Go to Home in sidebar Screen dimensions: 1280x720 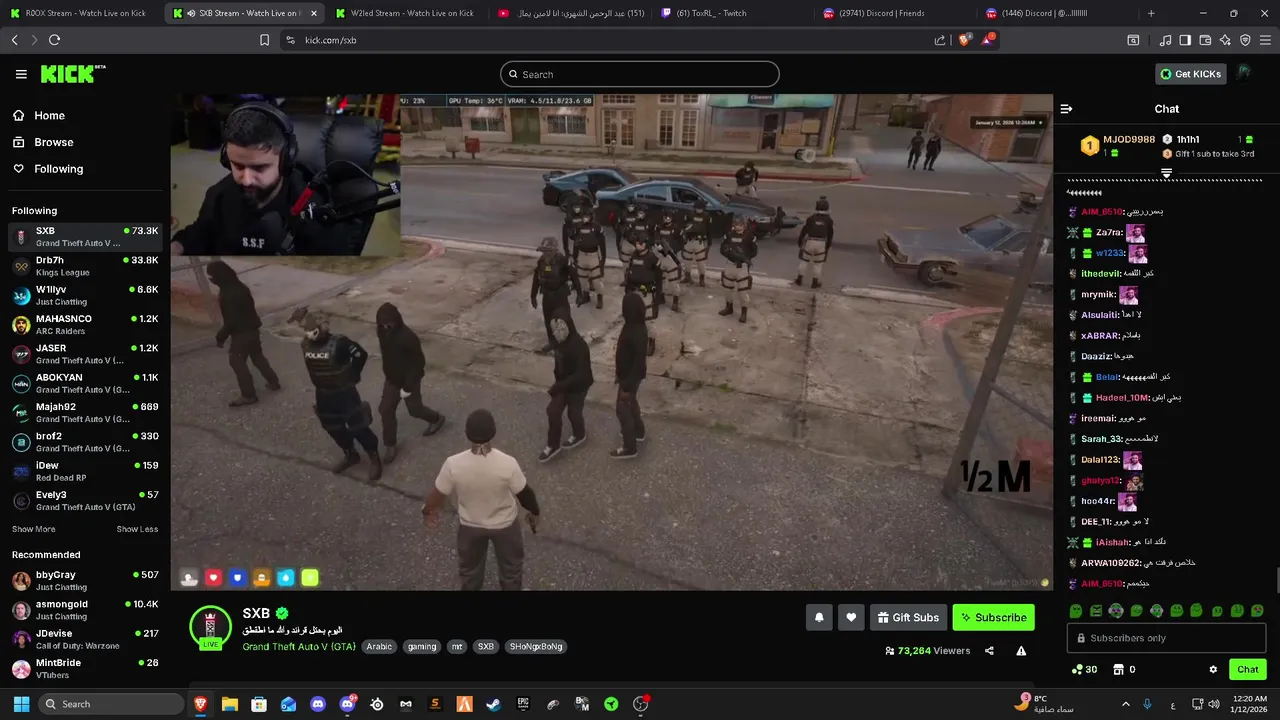pyautogui.click(x=40, y=115)
